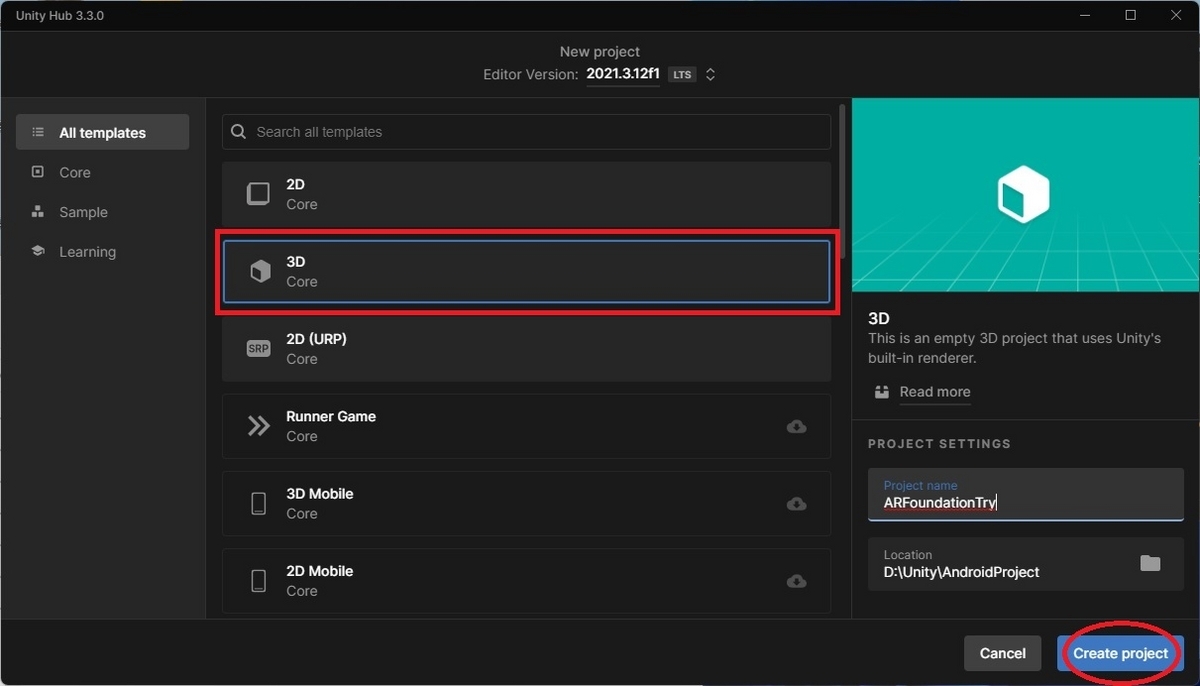Select the 2D Mobile template
Viewport: 1200px width, 686px height.
(526, 580)
